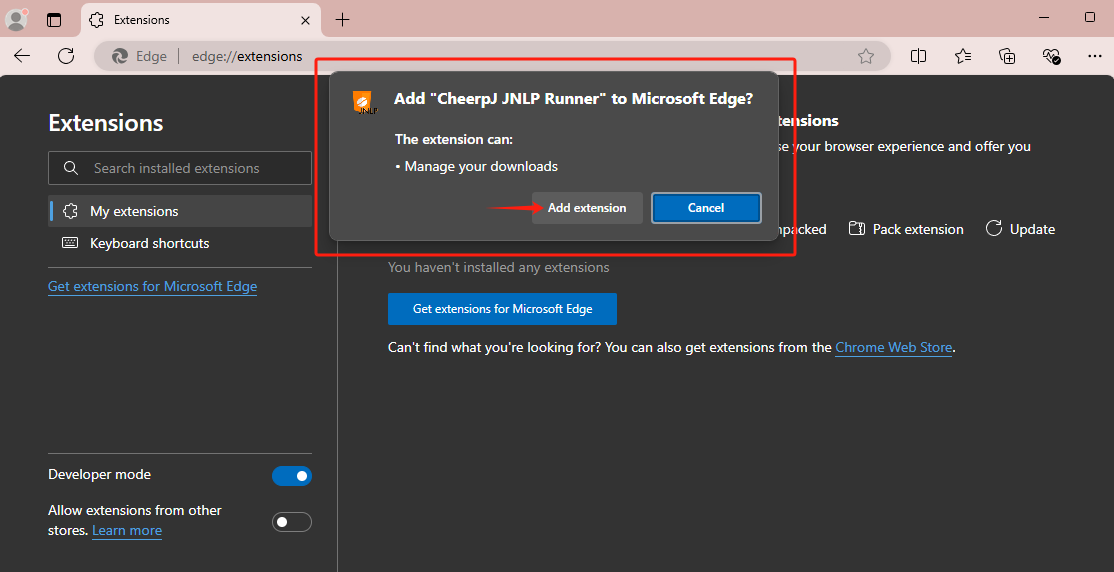Open the Chrome Web Store link
The width and height of the screenshot is (1114, 572).
click(x=893, y=347)
